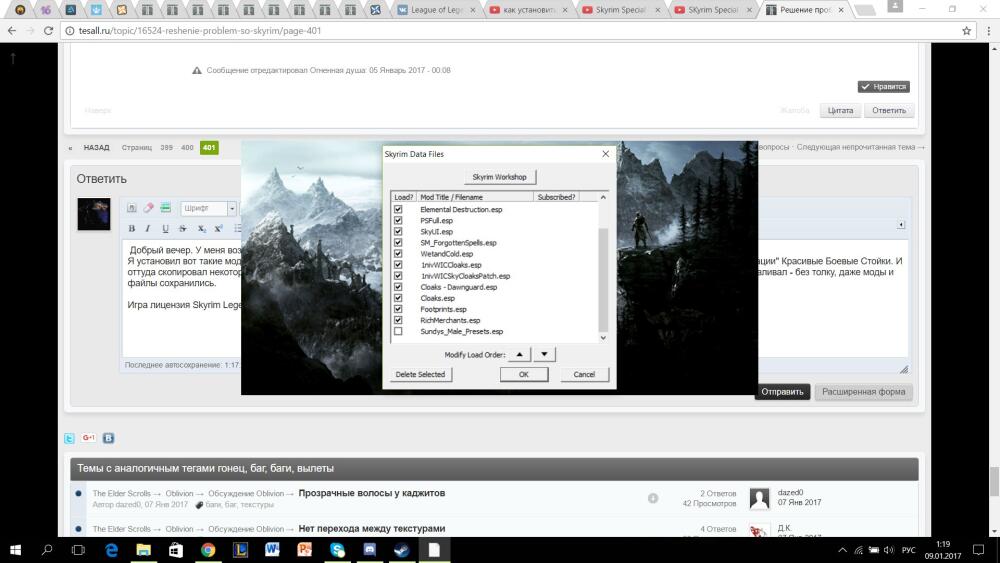Click Delete Selected button
1000x563 pixels.
[x=420, y=374]
